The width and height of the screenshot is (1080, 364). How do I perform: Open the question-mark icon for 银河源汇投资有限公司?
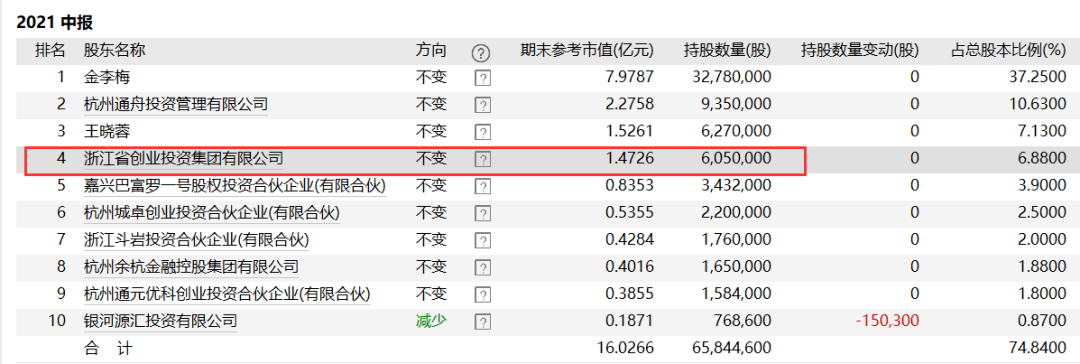coord(483,321)
